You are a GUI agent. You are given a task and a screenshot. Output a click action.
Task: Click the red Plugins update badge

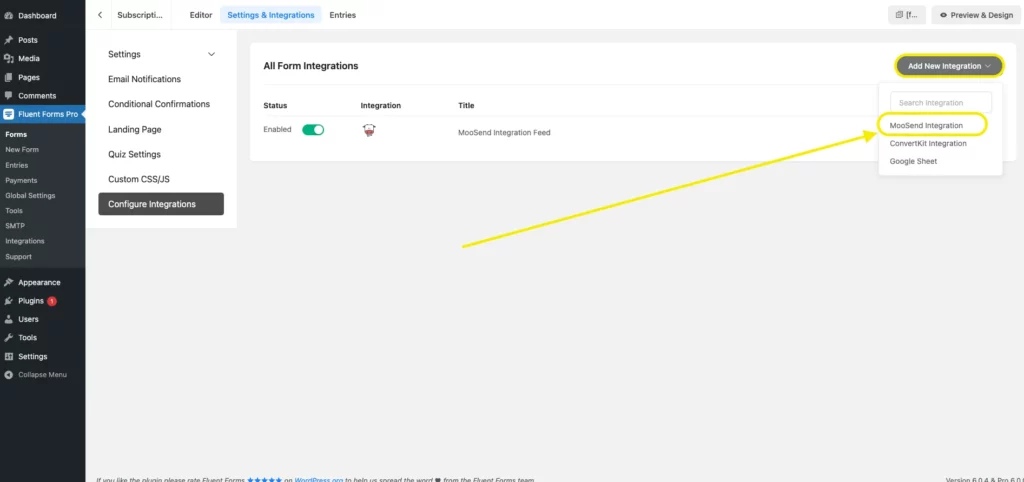pyautogui.click(x=52, y=301)
